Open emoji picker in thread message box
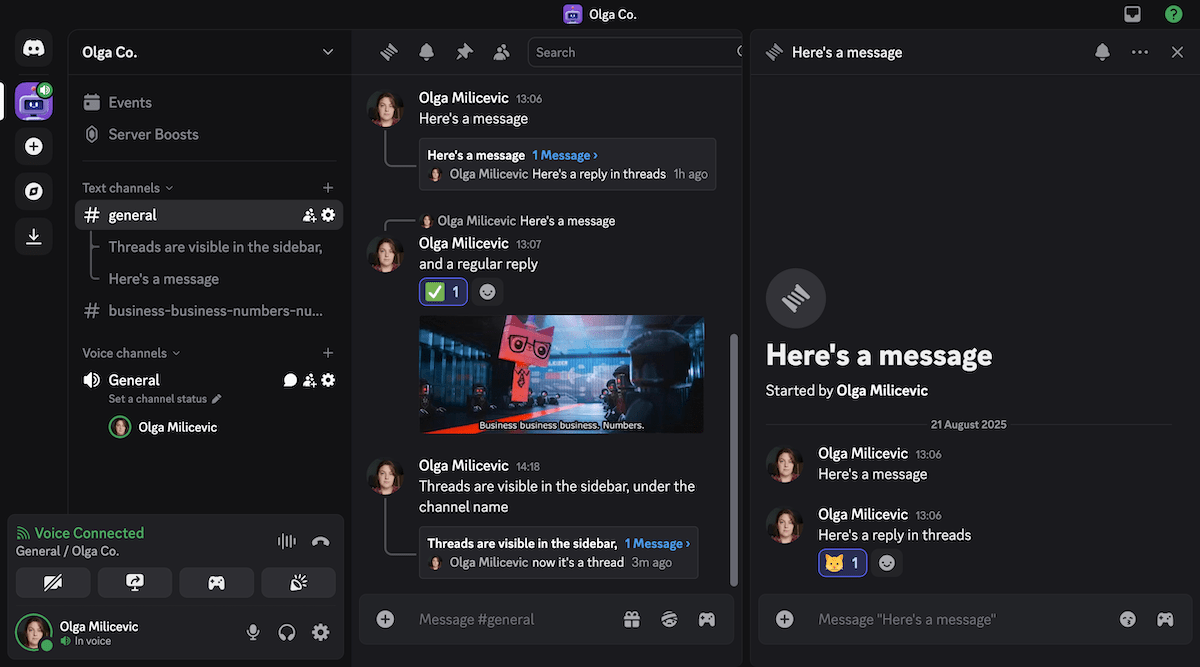The width and height of the screenshot is (1200, 667). 1128,620
